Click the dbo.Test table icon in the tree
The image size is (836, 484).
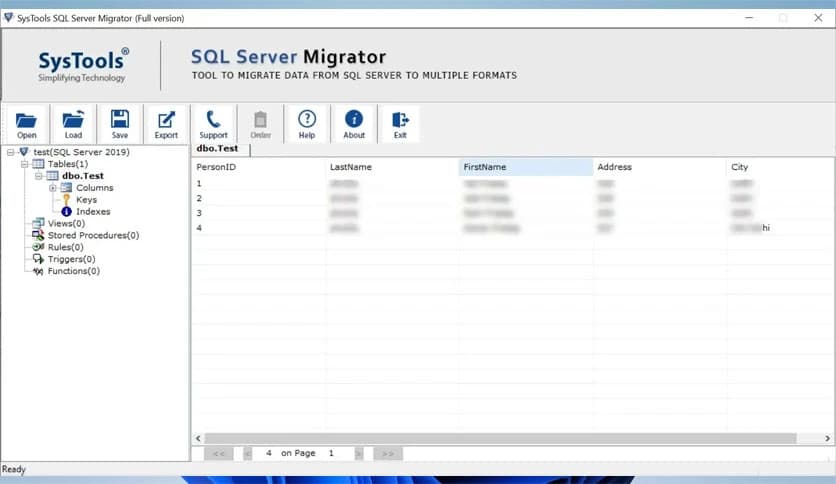coord(52,176)
